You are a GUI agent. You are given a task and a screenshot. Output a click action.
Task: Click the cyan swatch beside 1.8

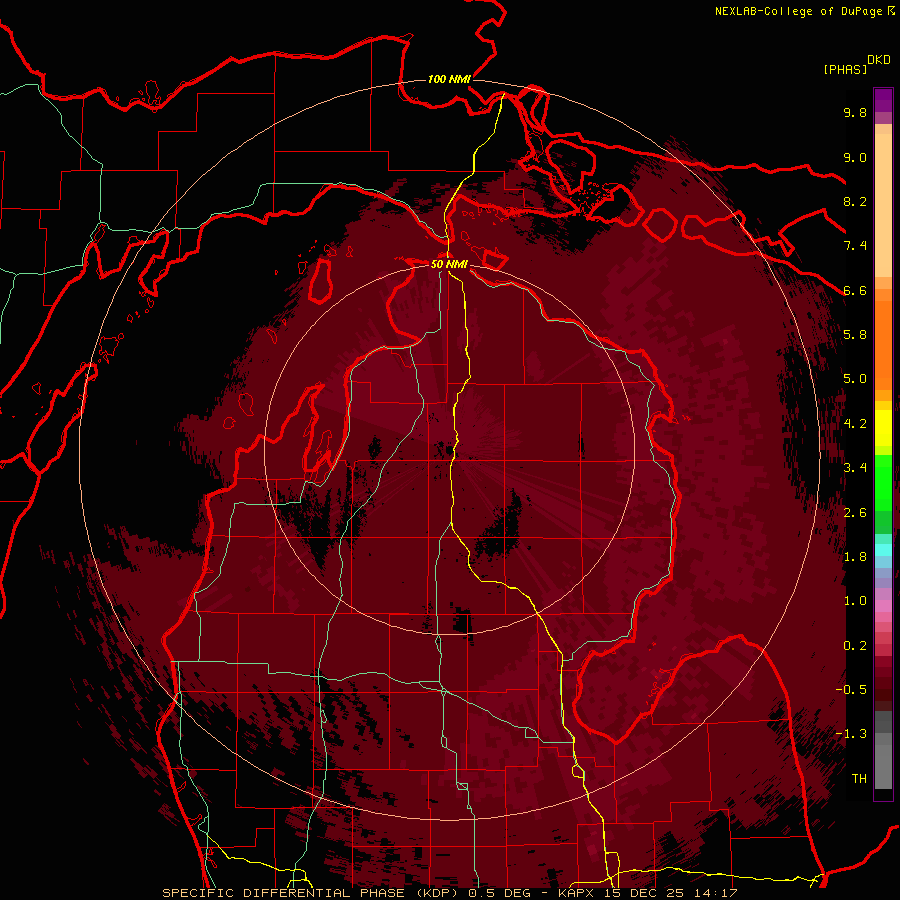click(x=883, y=550)
